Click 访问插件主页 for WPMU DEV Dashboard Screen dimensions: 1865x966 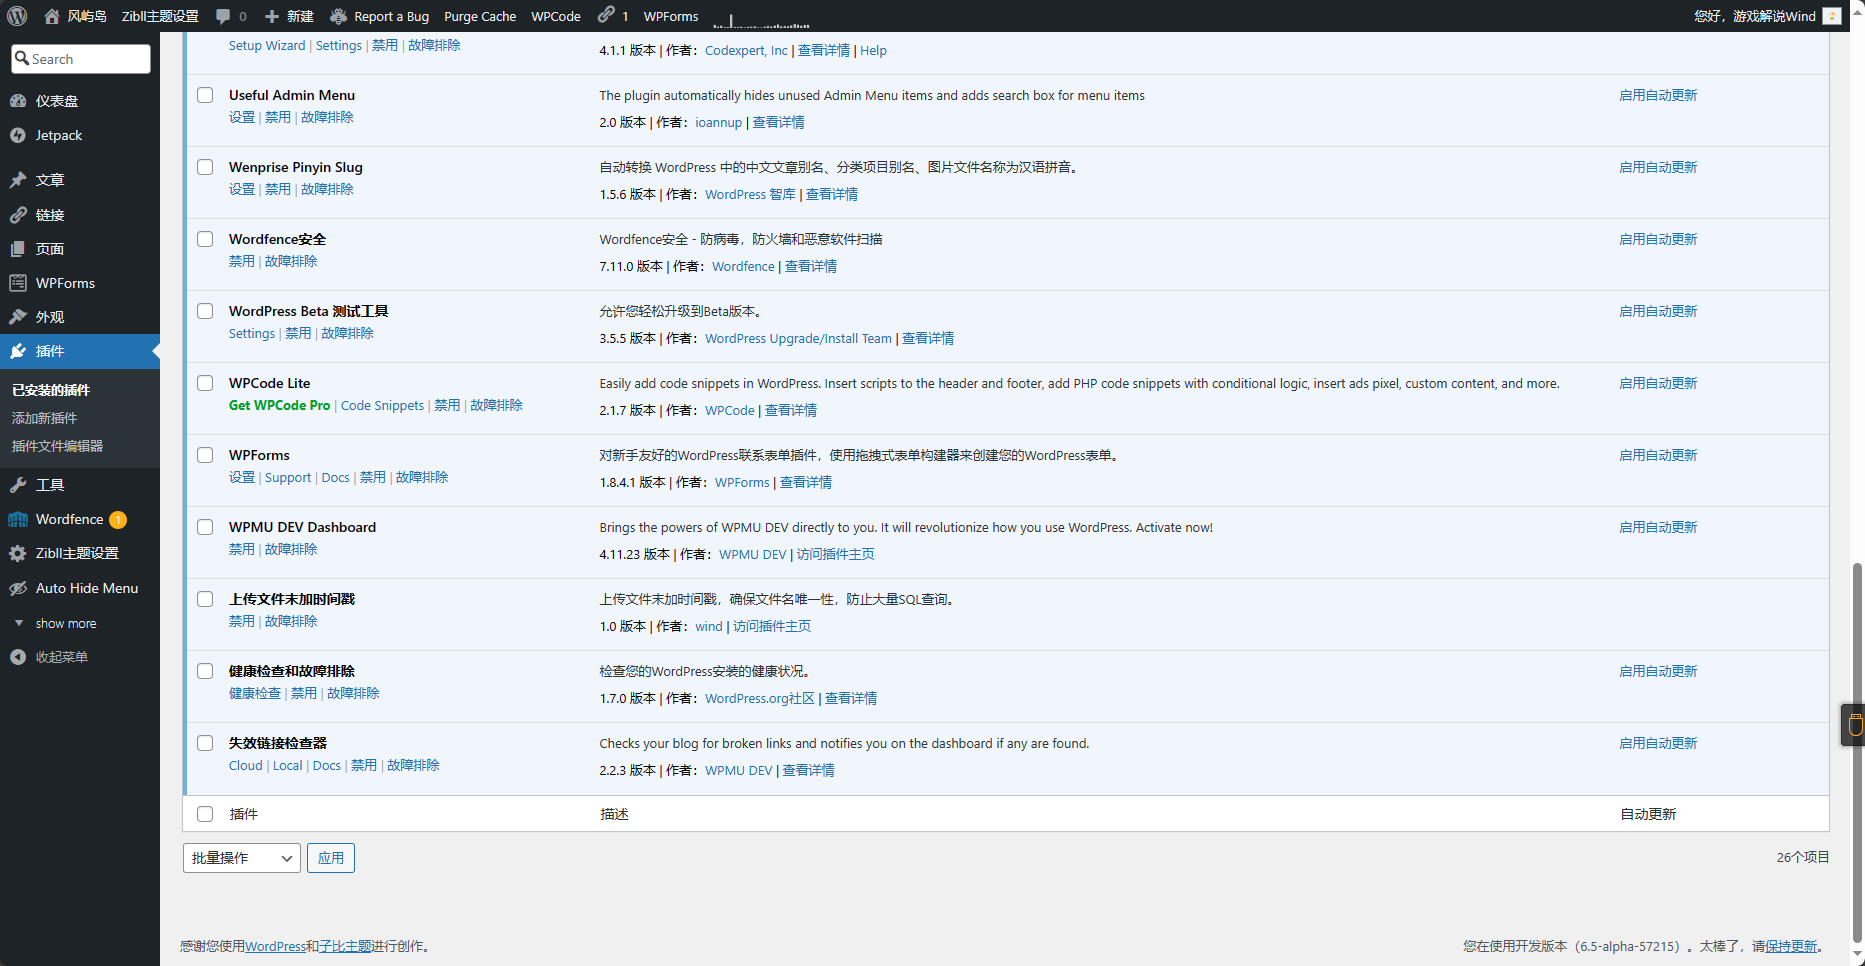click(x=835, y=554)
